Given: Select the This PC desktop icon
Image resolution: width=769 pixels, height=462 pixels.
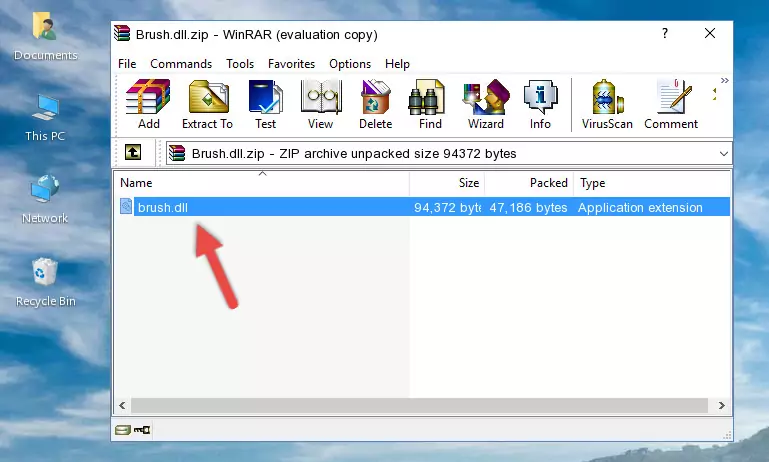Looking at the screenshot, I should tap(45, 118).
